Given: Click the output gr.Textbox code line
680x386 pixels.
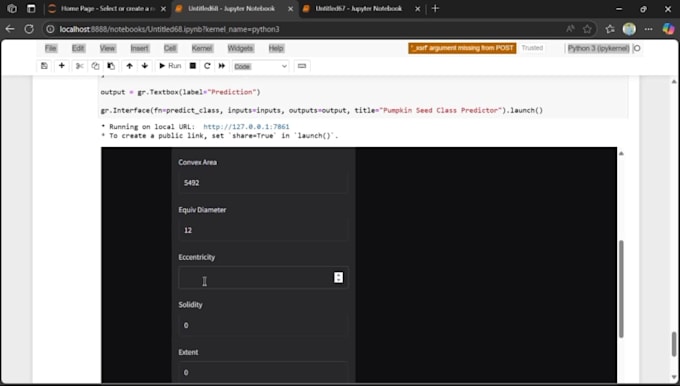Looking at the screenshot, I should point(180,92).
